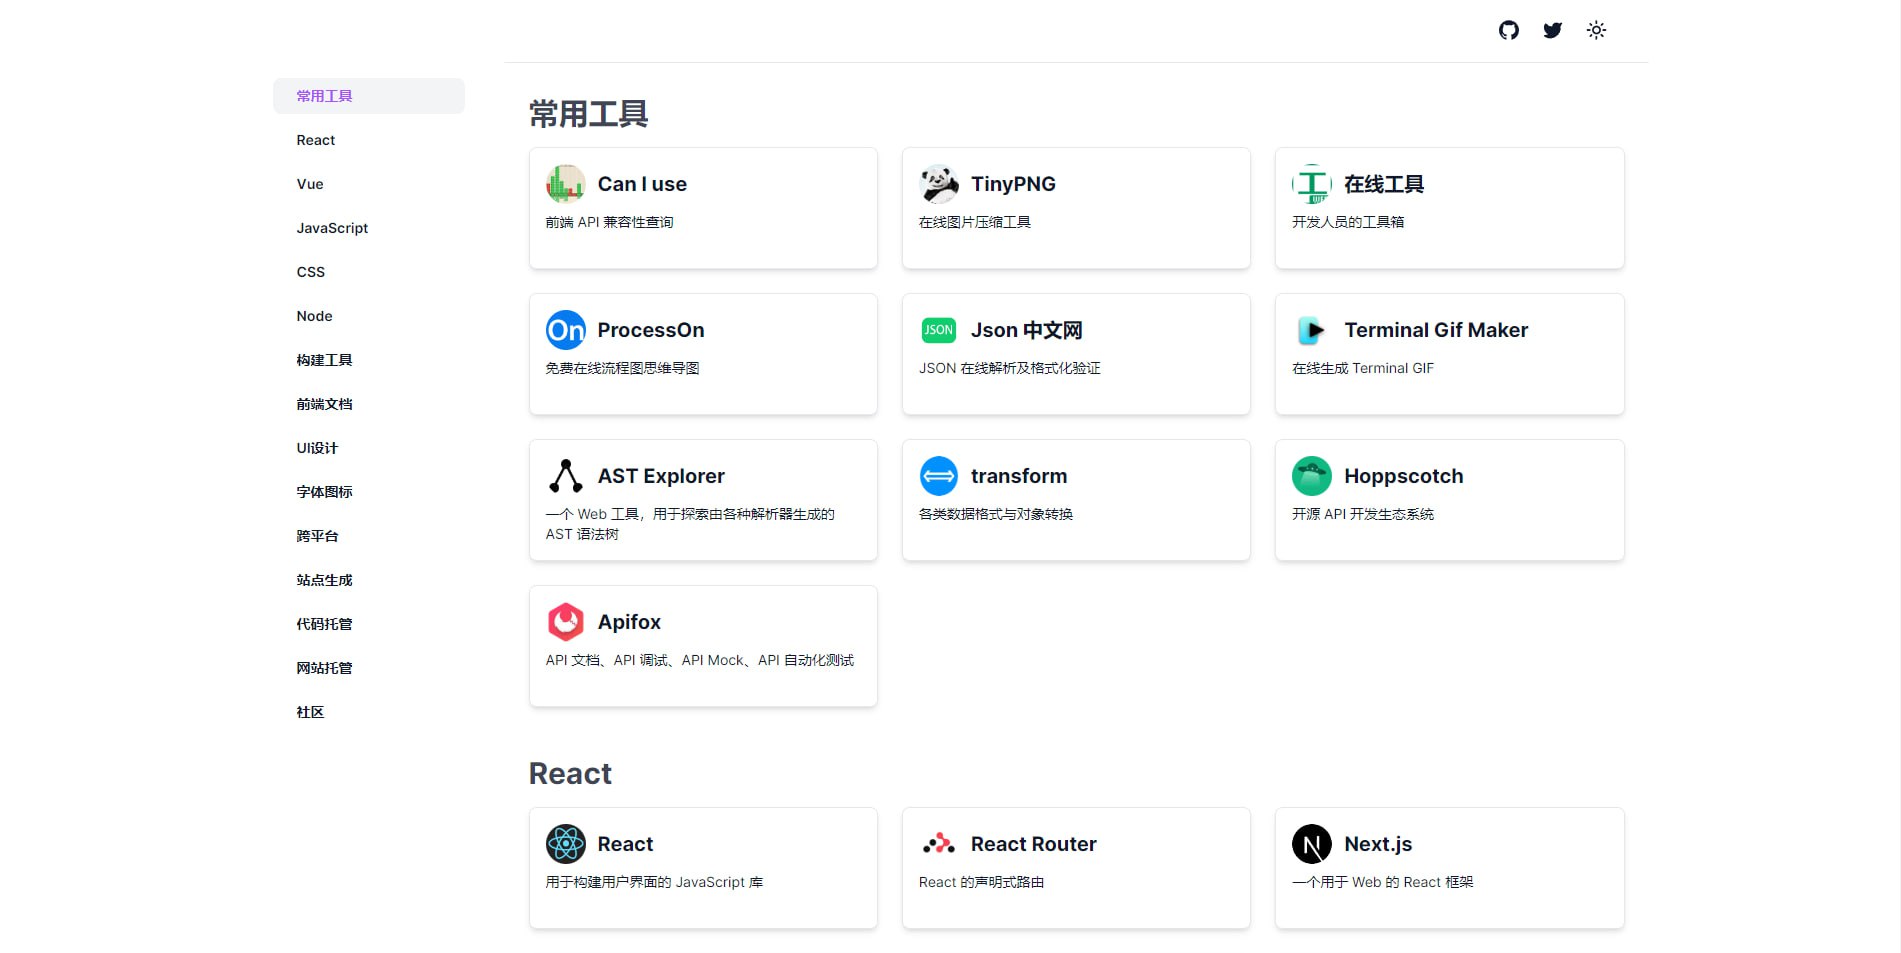1901x953 pixels.
Task: Go to React in sidebar
Action: point(369,140)
